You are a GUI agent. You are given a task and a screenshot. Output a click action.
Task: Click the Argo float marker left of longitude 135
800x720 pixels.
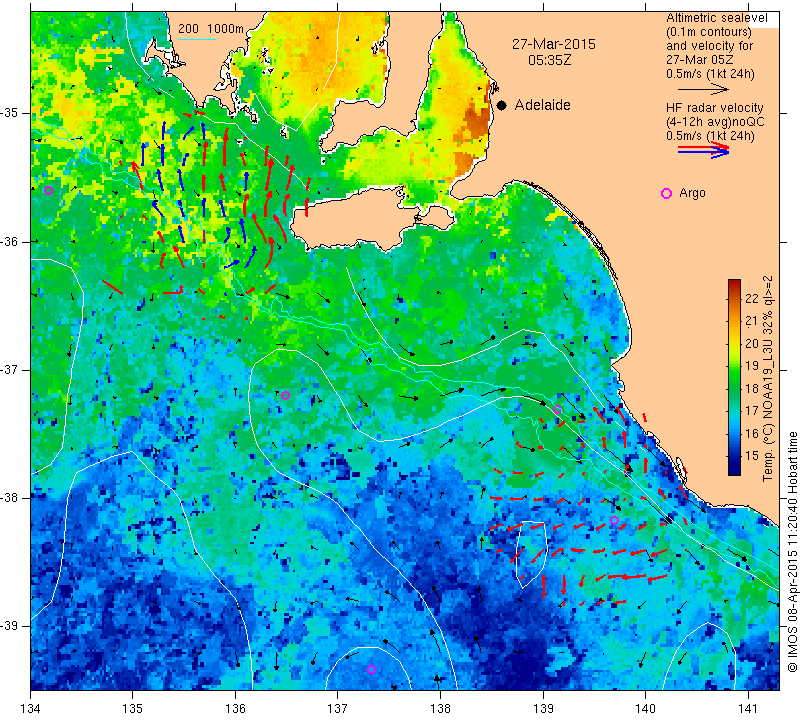point(48,190)
